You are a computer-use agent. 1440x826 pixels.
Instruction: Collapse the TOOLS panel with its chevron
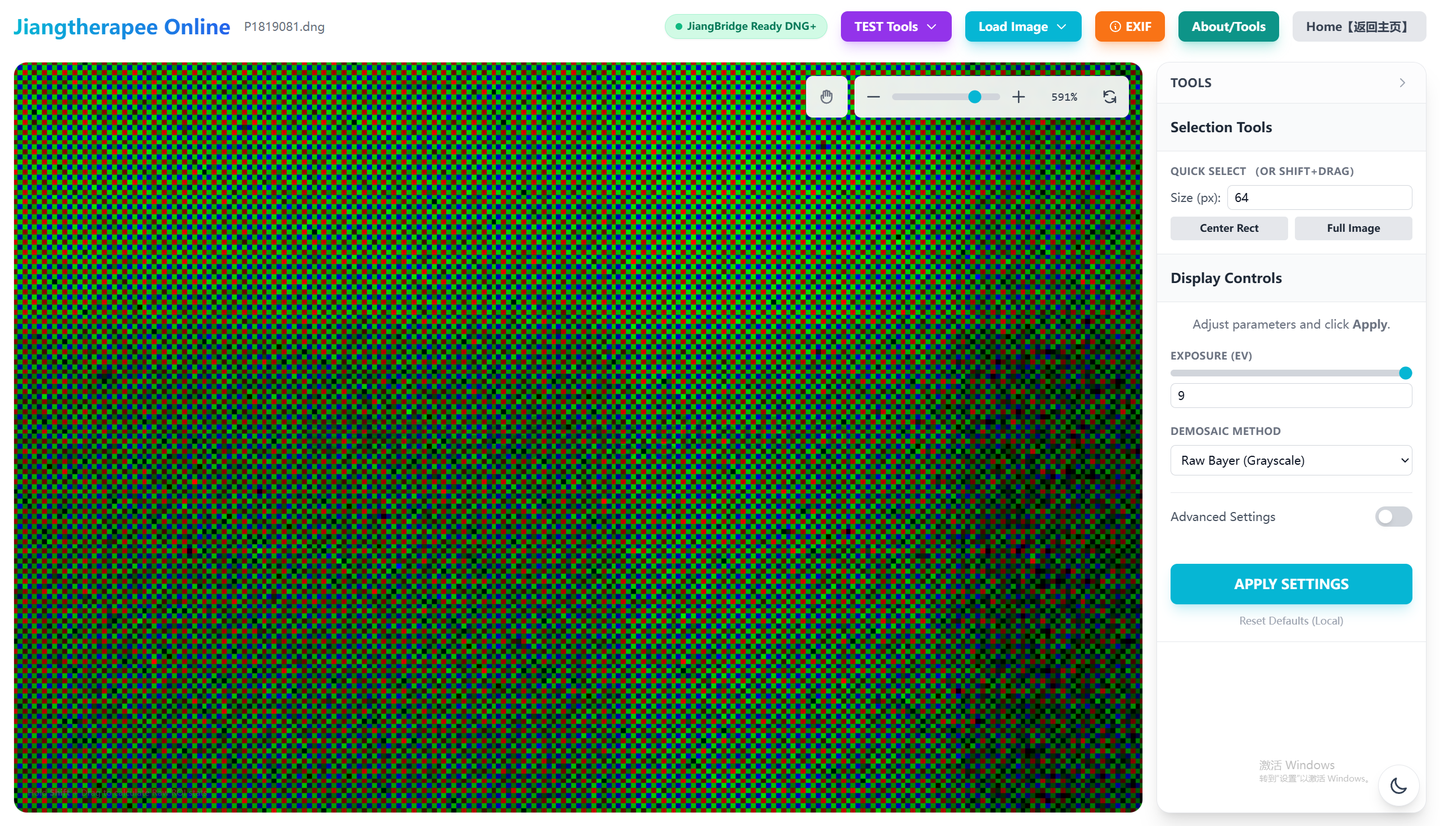[x=1402, y=83]
